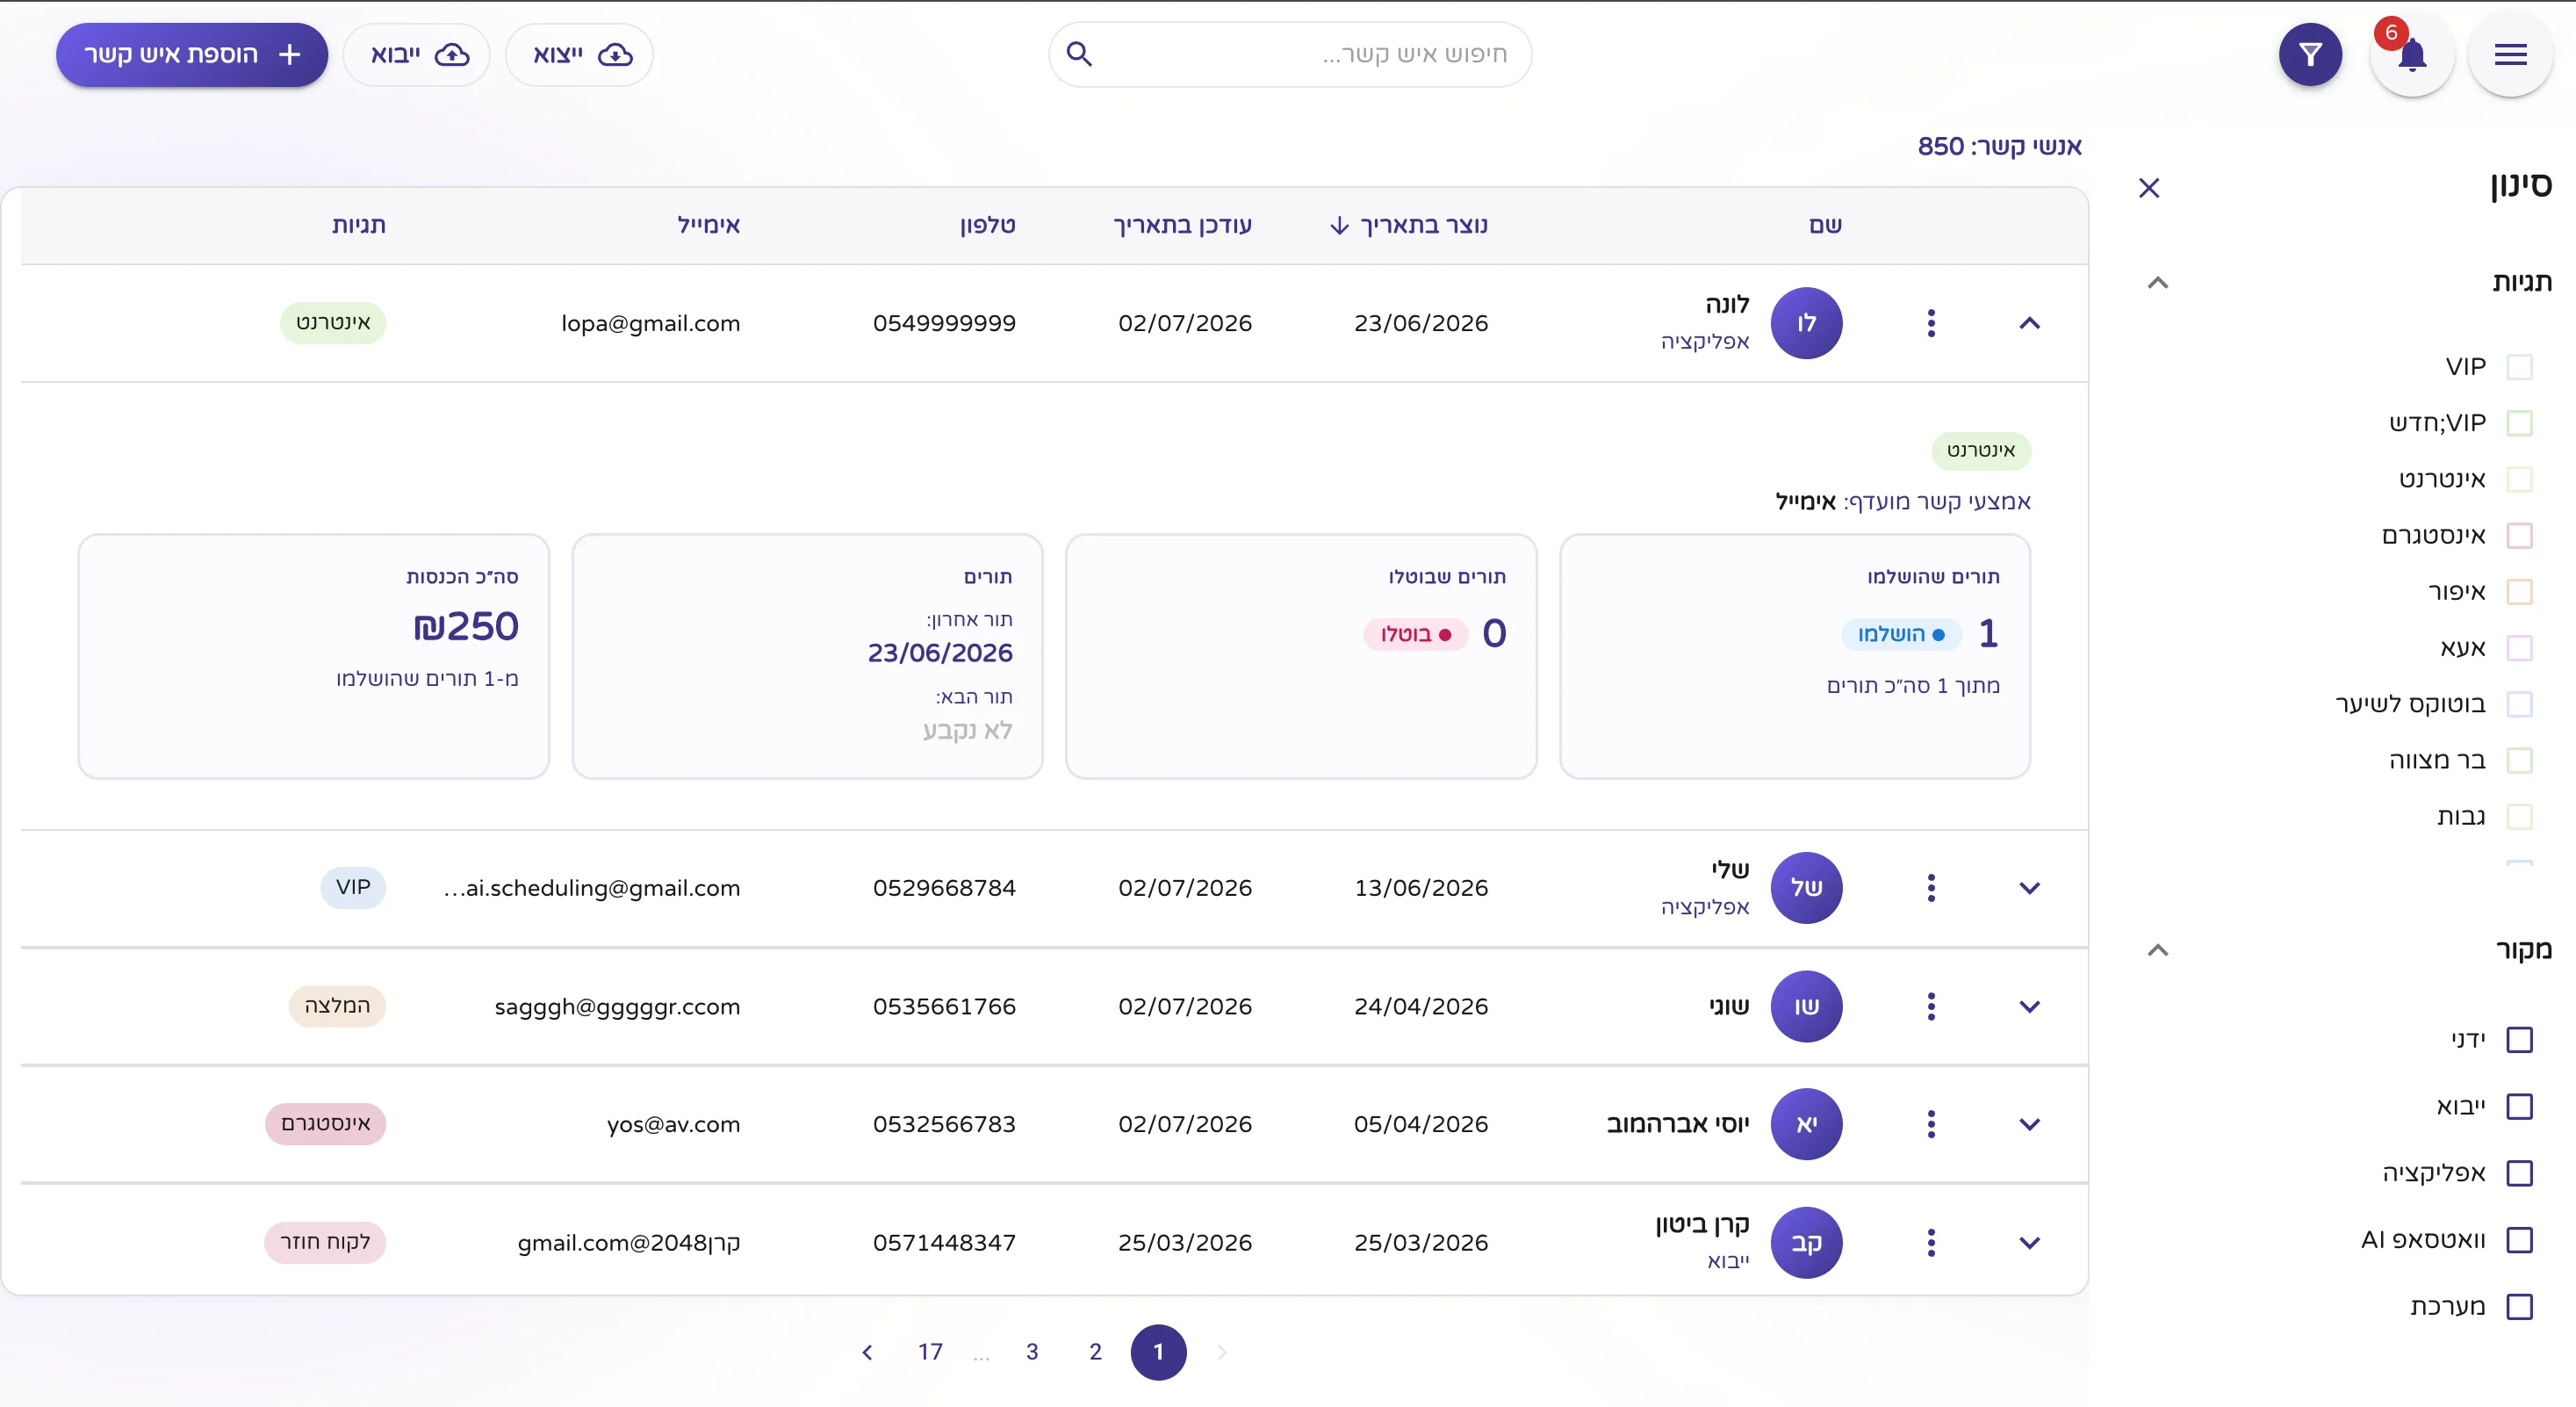2576x1407 pixels.
Task: Click the של avatar circle
Action: (1806, 888)
